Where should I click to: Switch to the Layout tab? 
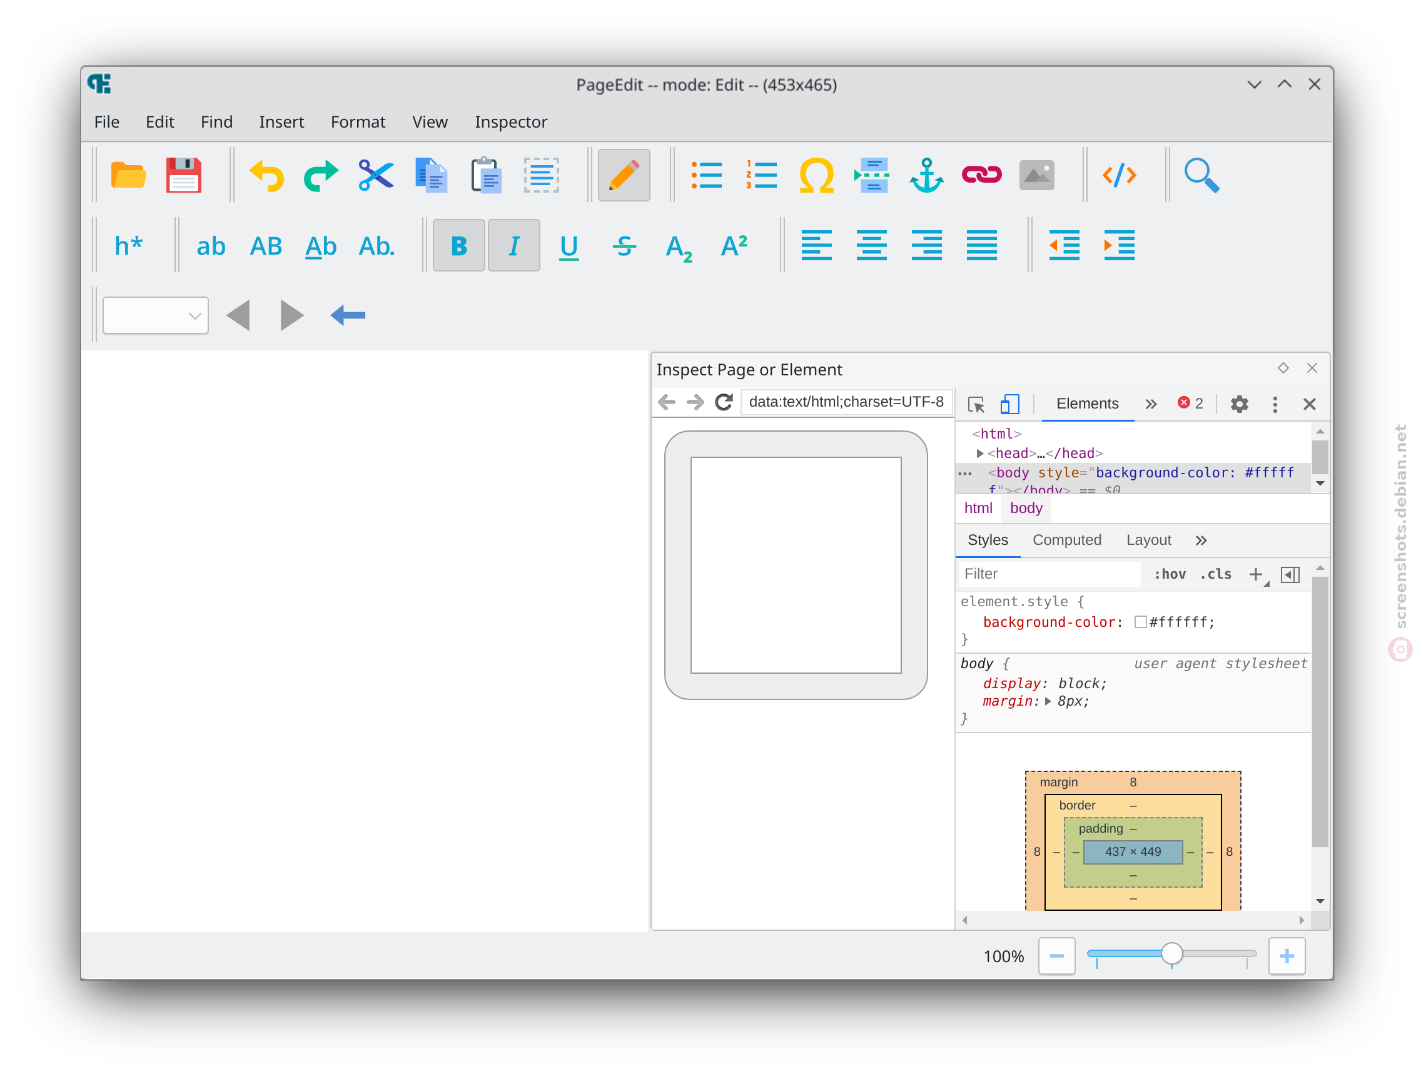(1149, 540)
